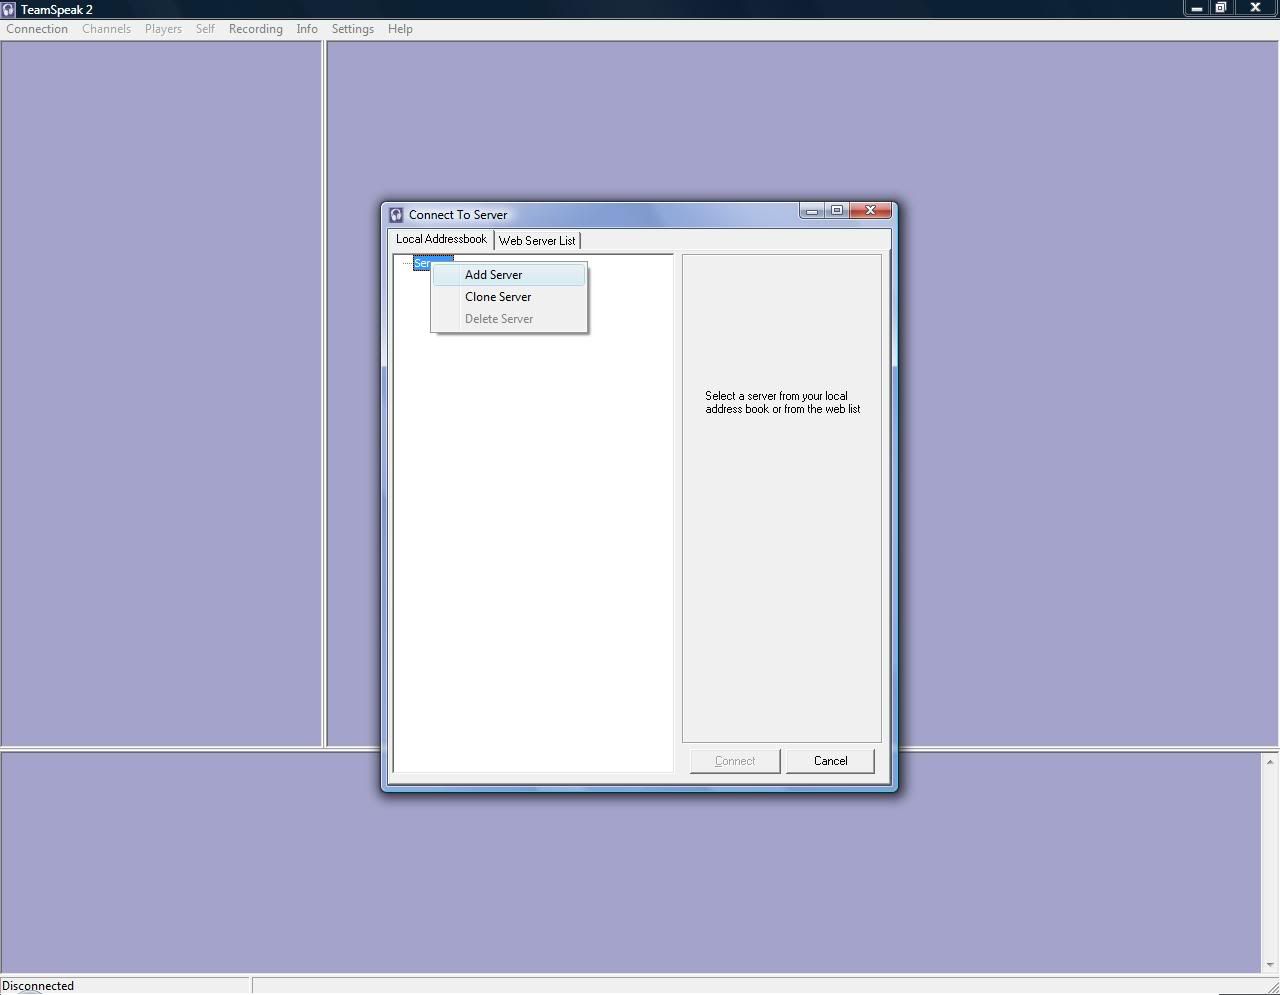The image size is (1280, 995).
Task: Open the grayed Players menu
Action: point(163,29)
